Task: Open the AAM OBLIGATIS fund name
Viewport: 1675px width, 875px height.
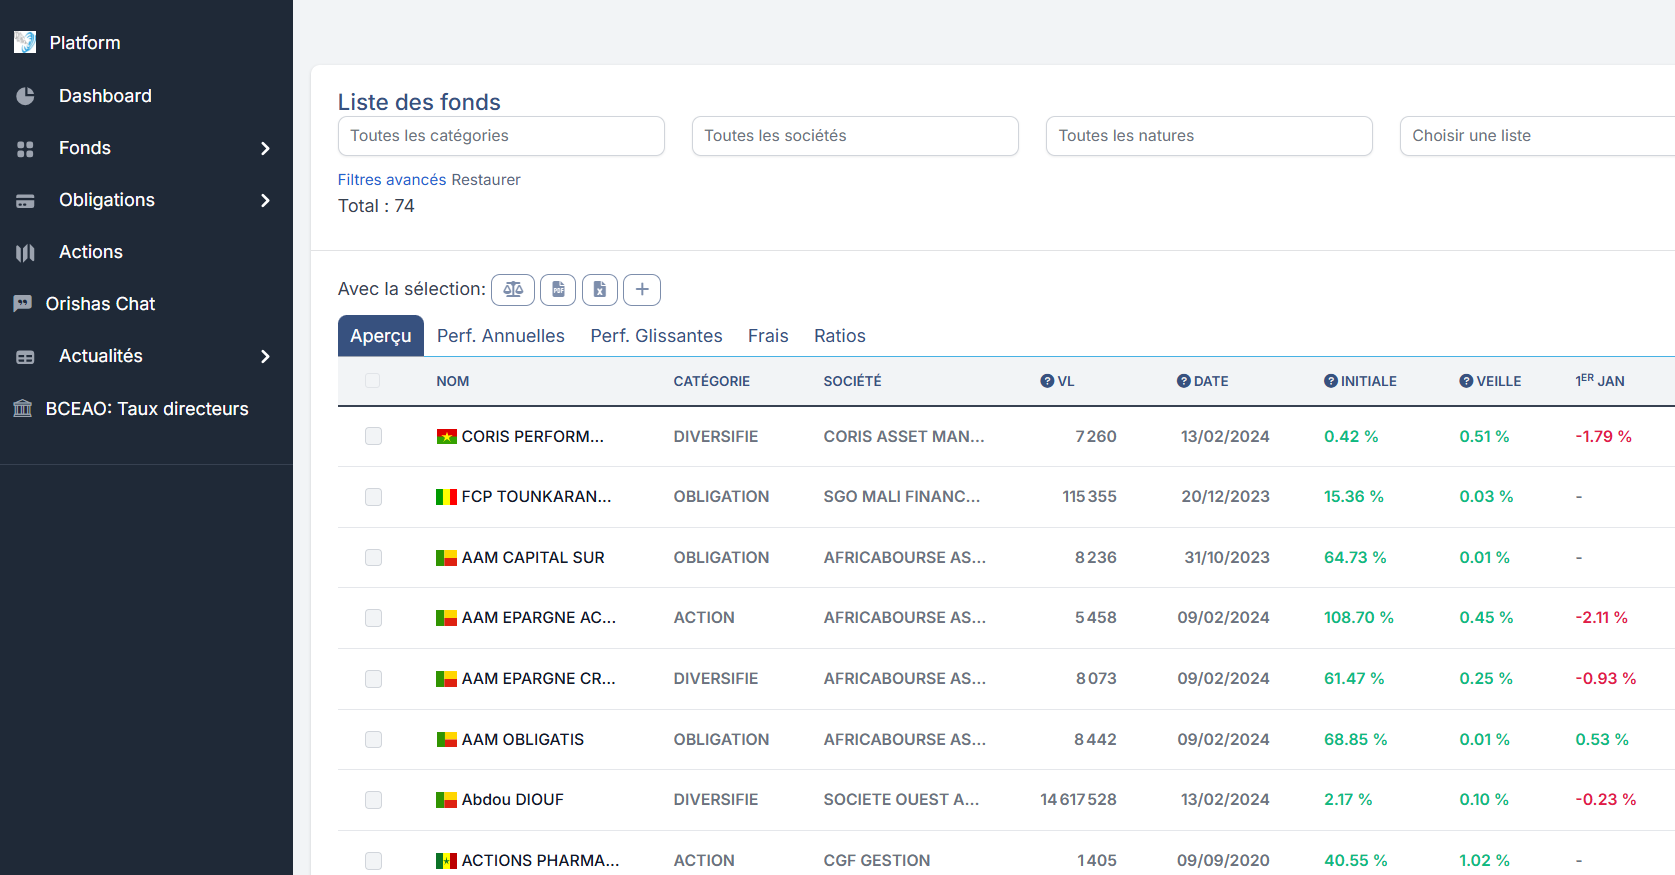Action: click(523, 740)
